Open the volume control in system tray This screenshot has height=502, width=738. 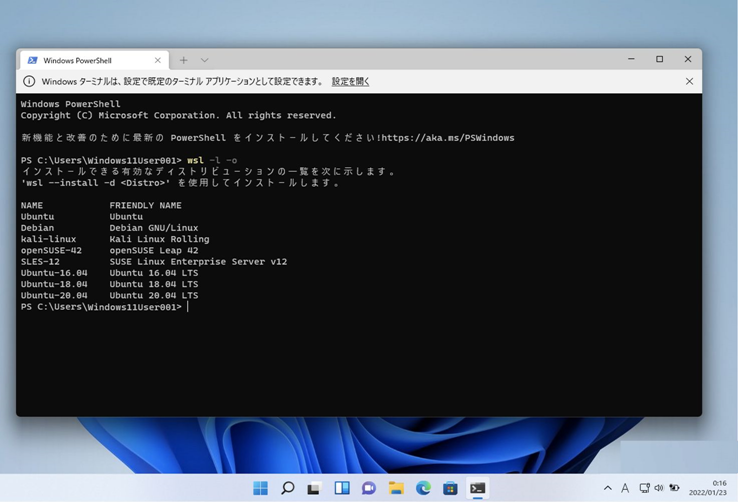click(x=659, y=488)
